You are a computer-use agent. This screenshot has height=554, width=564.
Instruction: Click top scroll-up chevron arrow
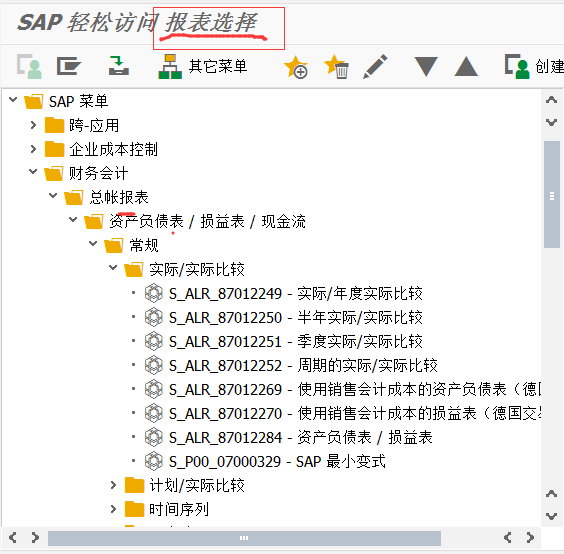(551, 100)
